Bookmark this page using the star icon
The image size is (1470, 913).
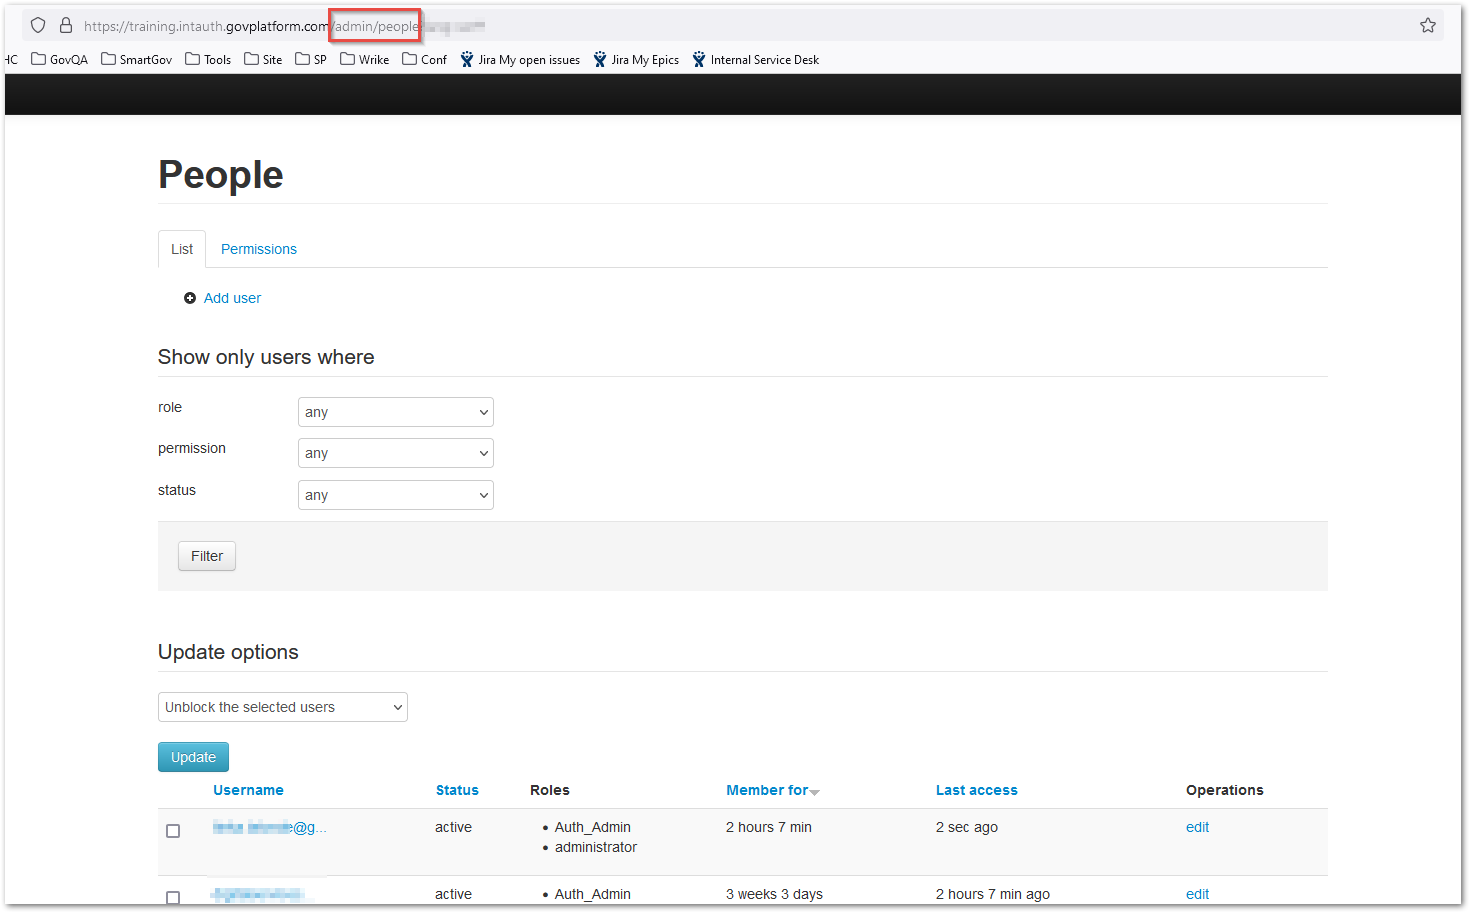pyautogui.click(x=1427, y=24)
